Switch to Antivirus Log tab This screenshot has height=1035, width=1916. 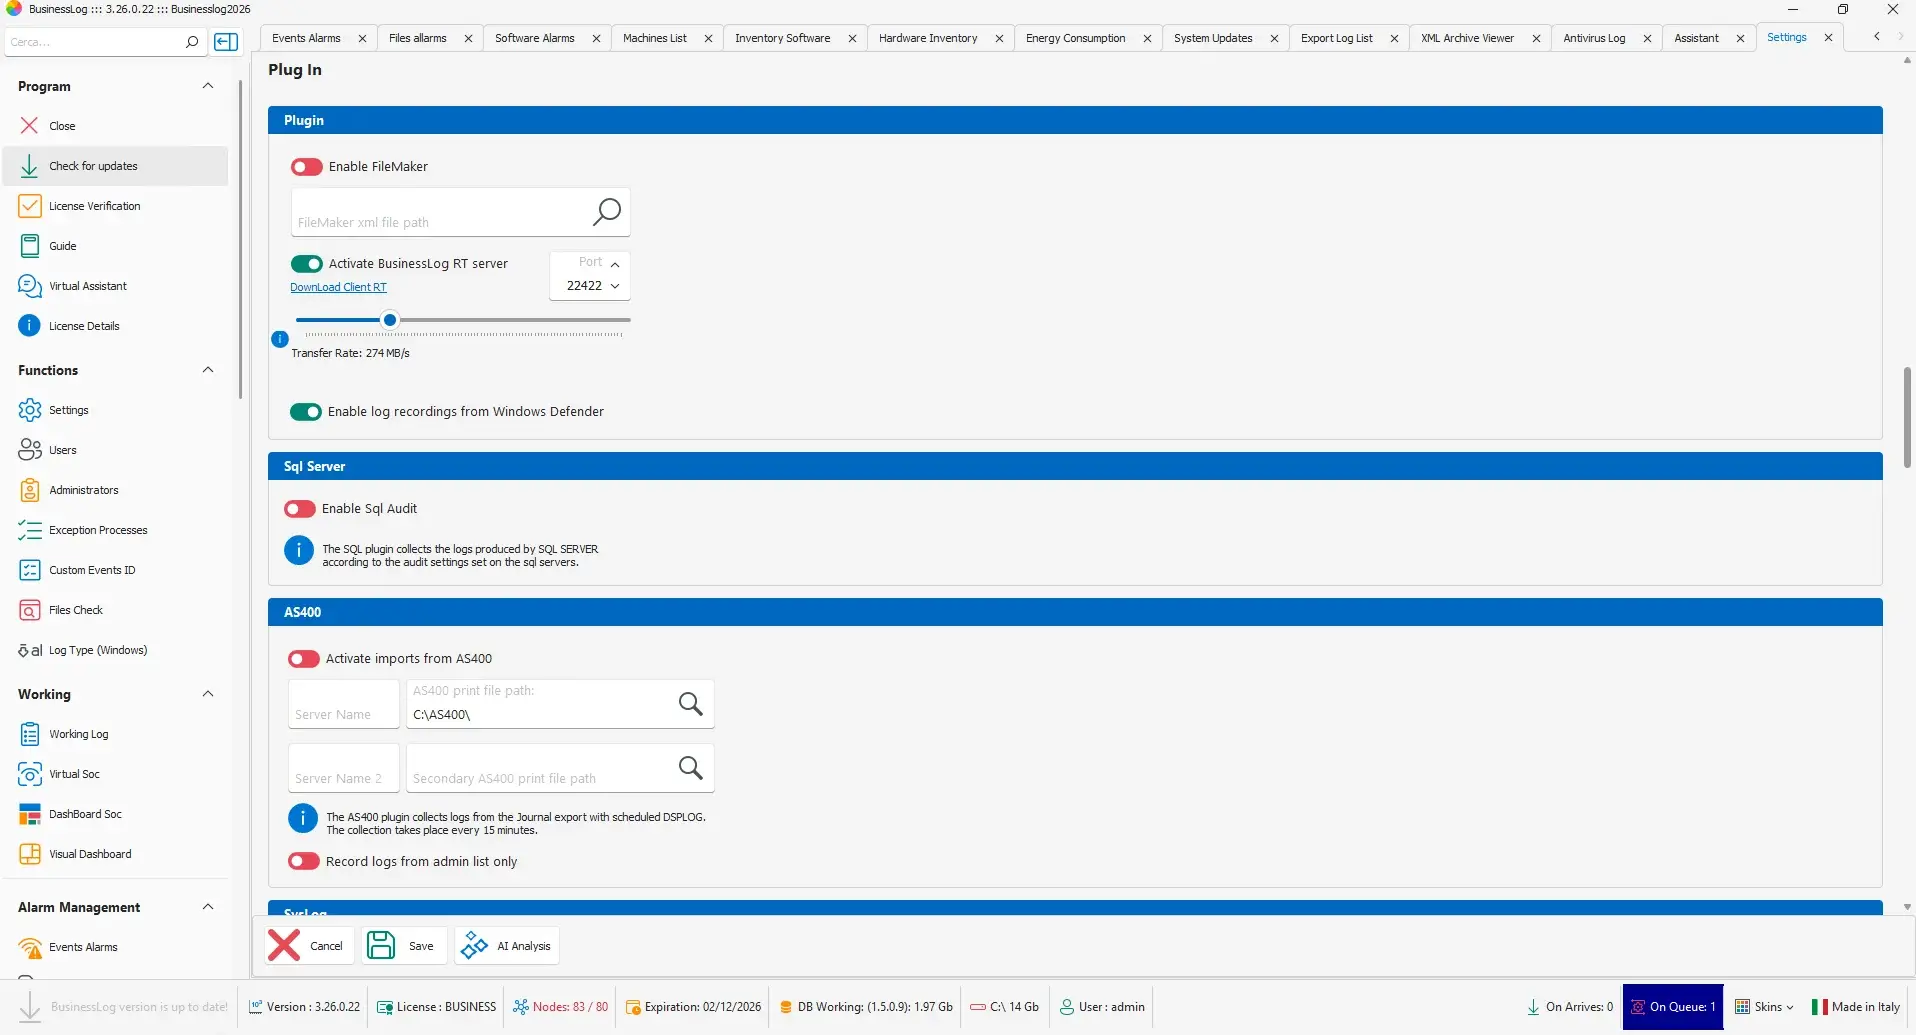1594,38
